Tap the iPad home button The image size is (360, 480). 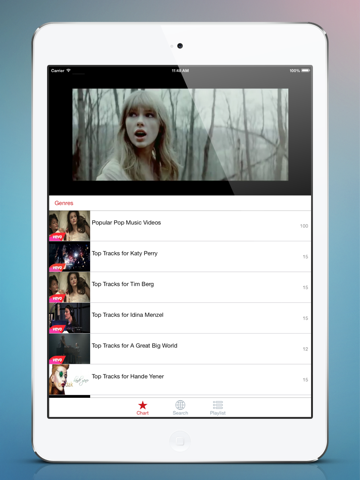(x=180, y=441)
